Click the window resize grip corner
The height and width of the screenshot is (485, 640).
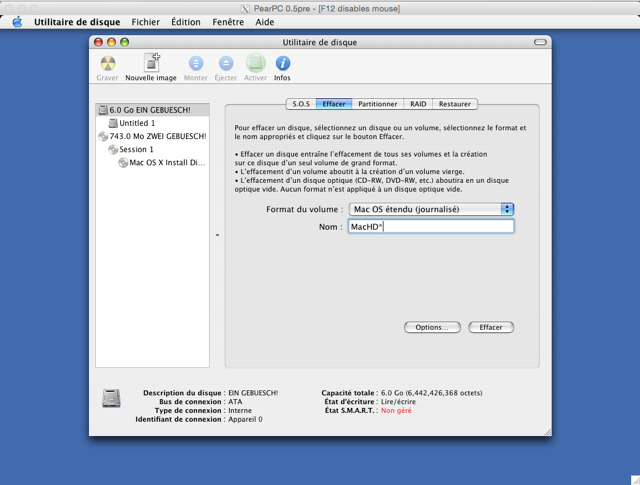(547, 432)
